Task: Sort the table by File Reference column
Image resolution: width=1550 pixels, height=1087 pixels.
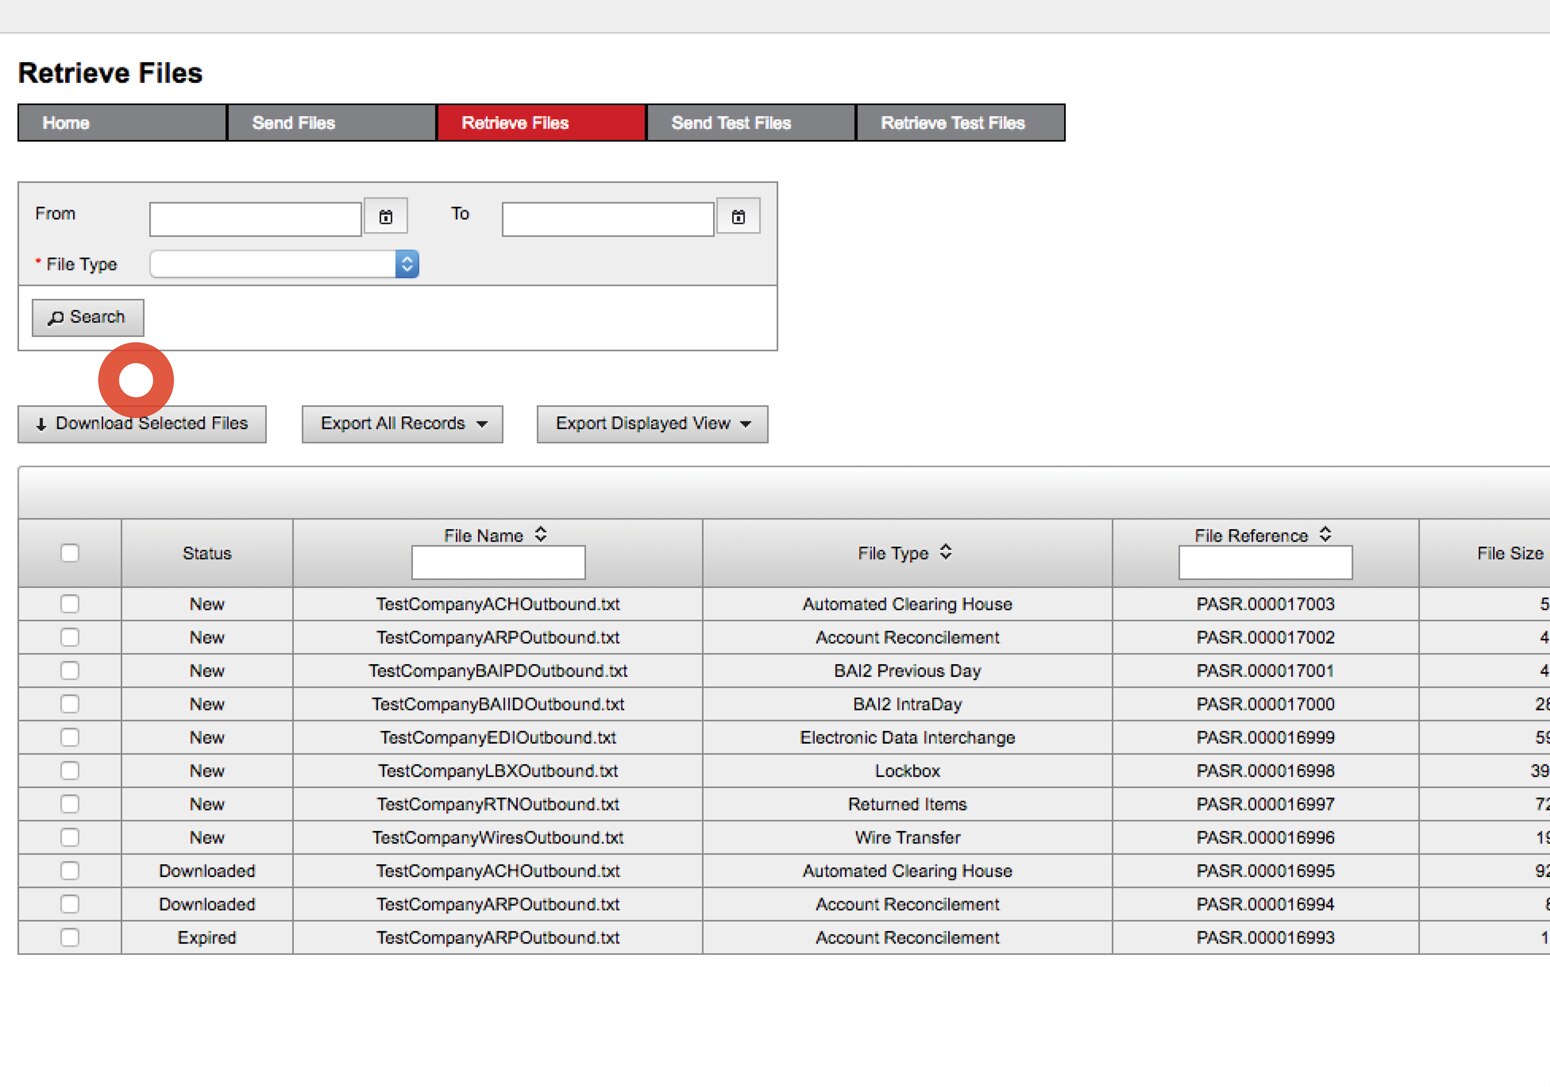Action: (x=1325, y=534)
